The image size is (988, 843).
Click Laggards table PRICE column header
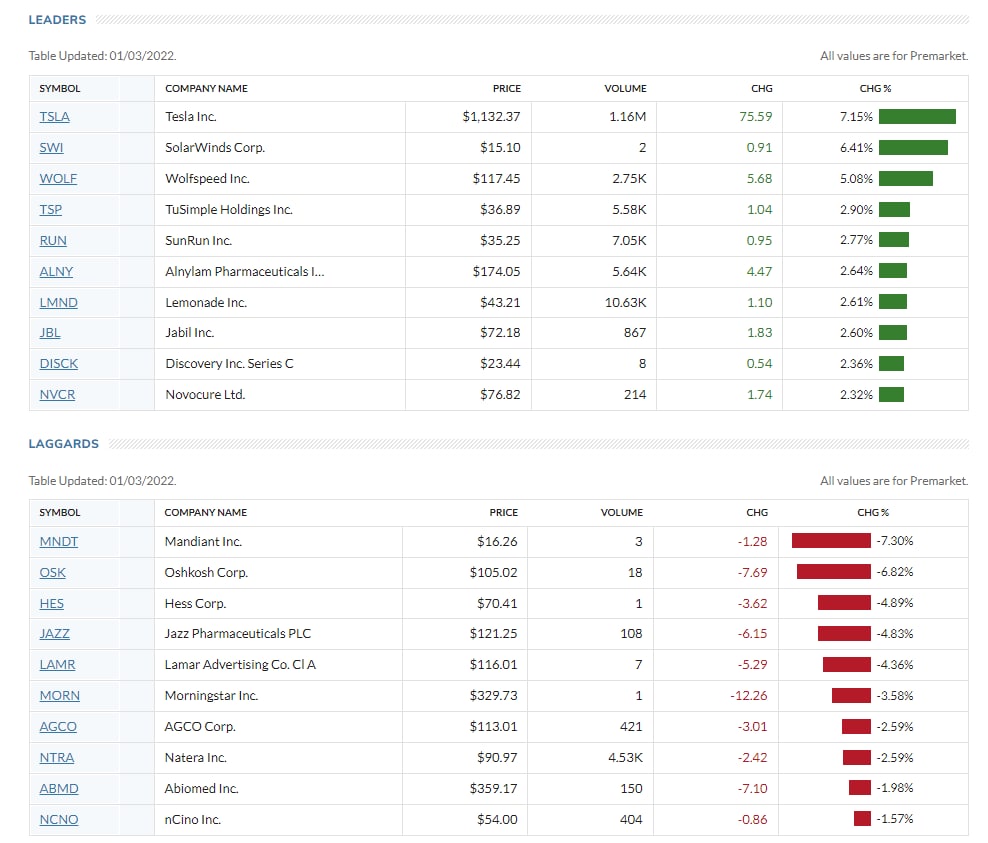click(504, 512)
